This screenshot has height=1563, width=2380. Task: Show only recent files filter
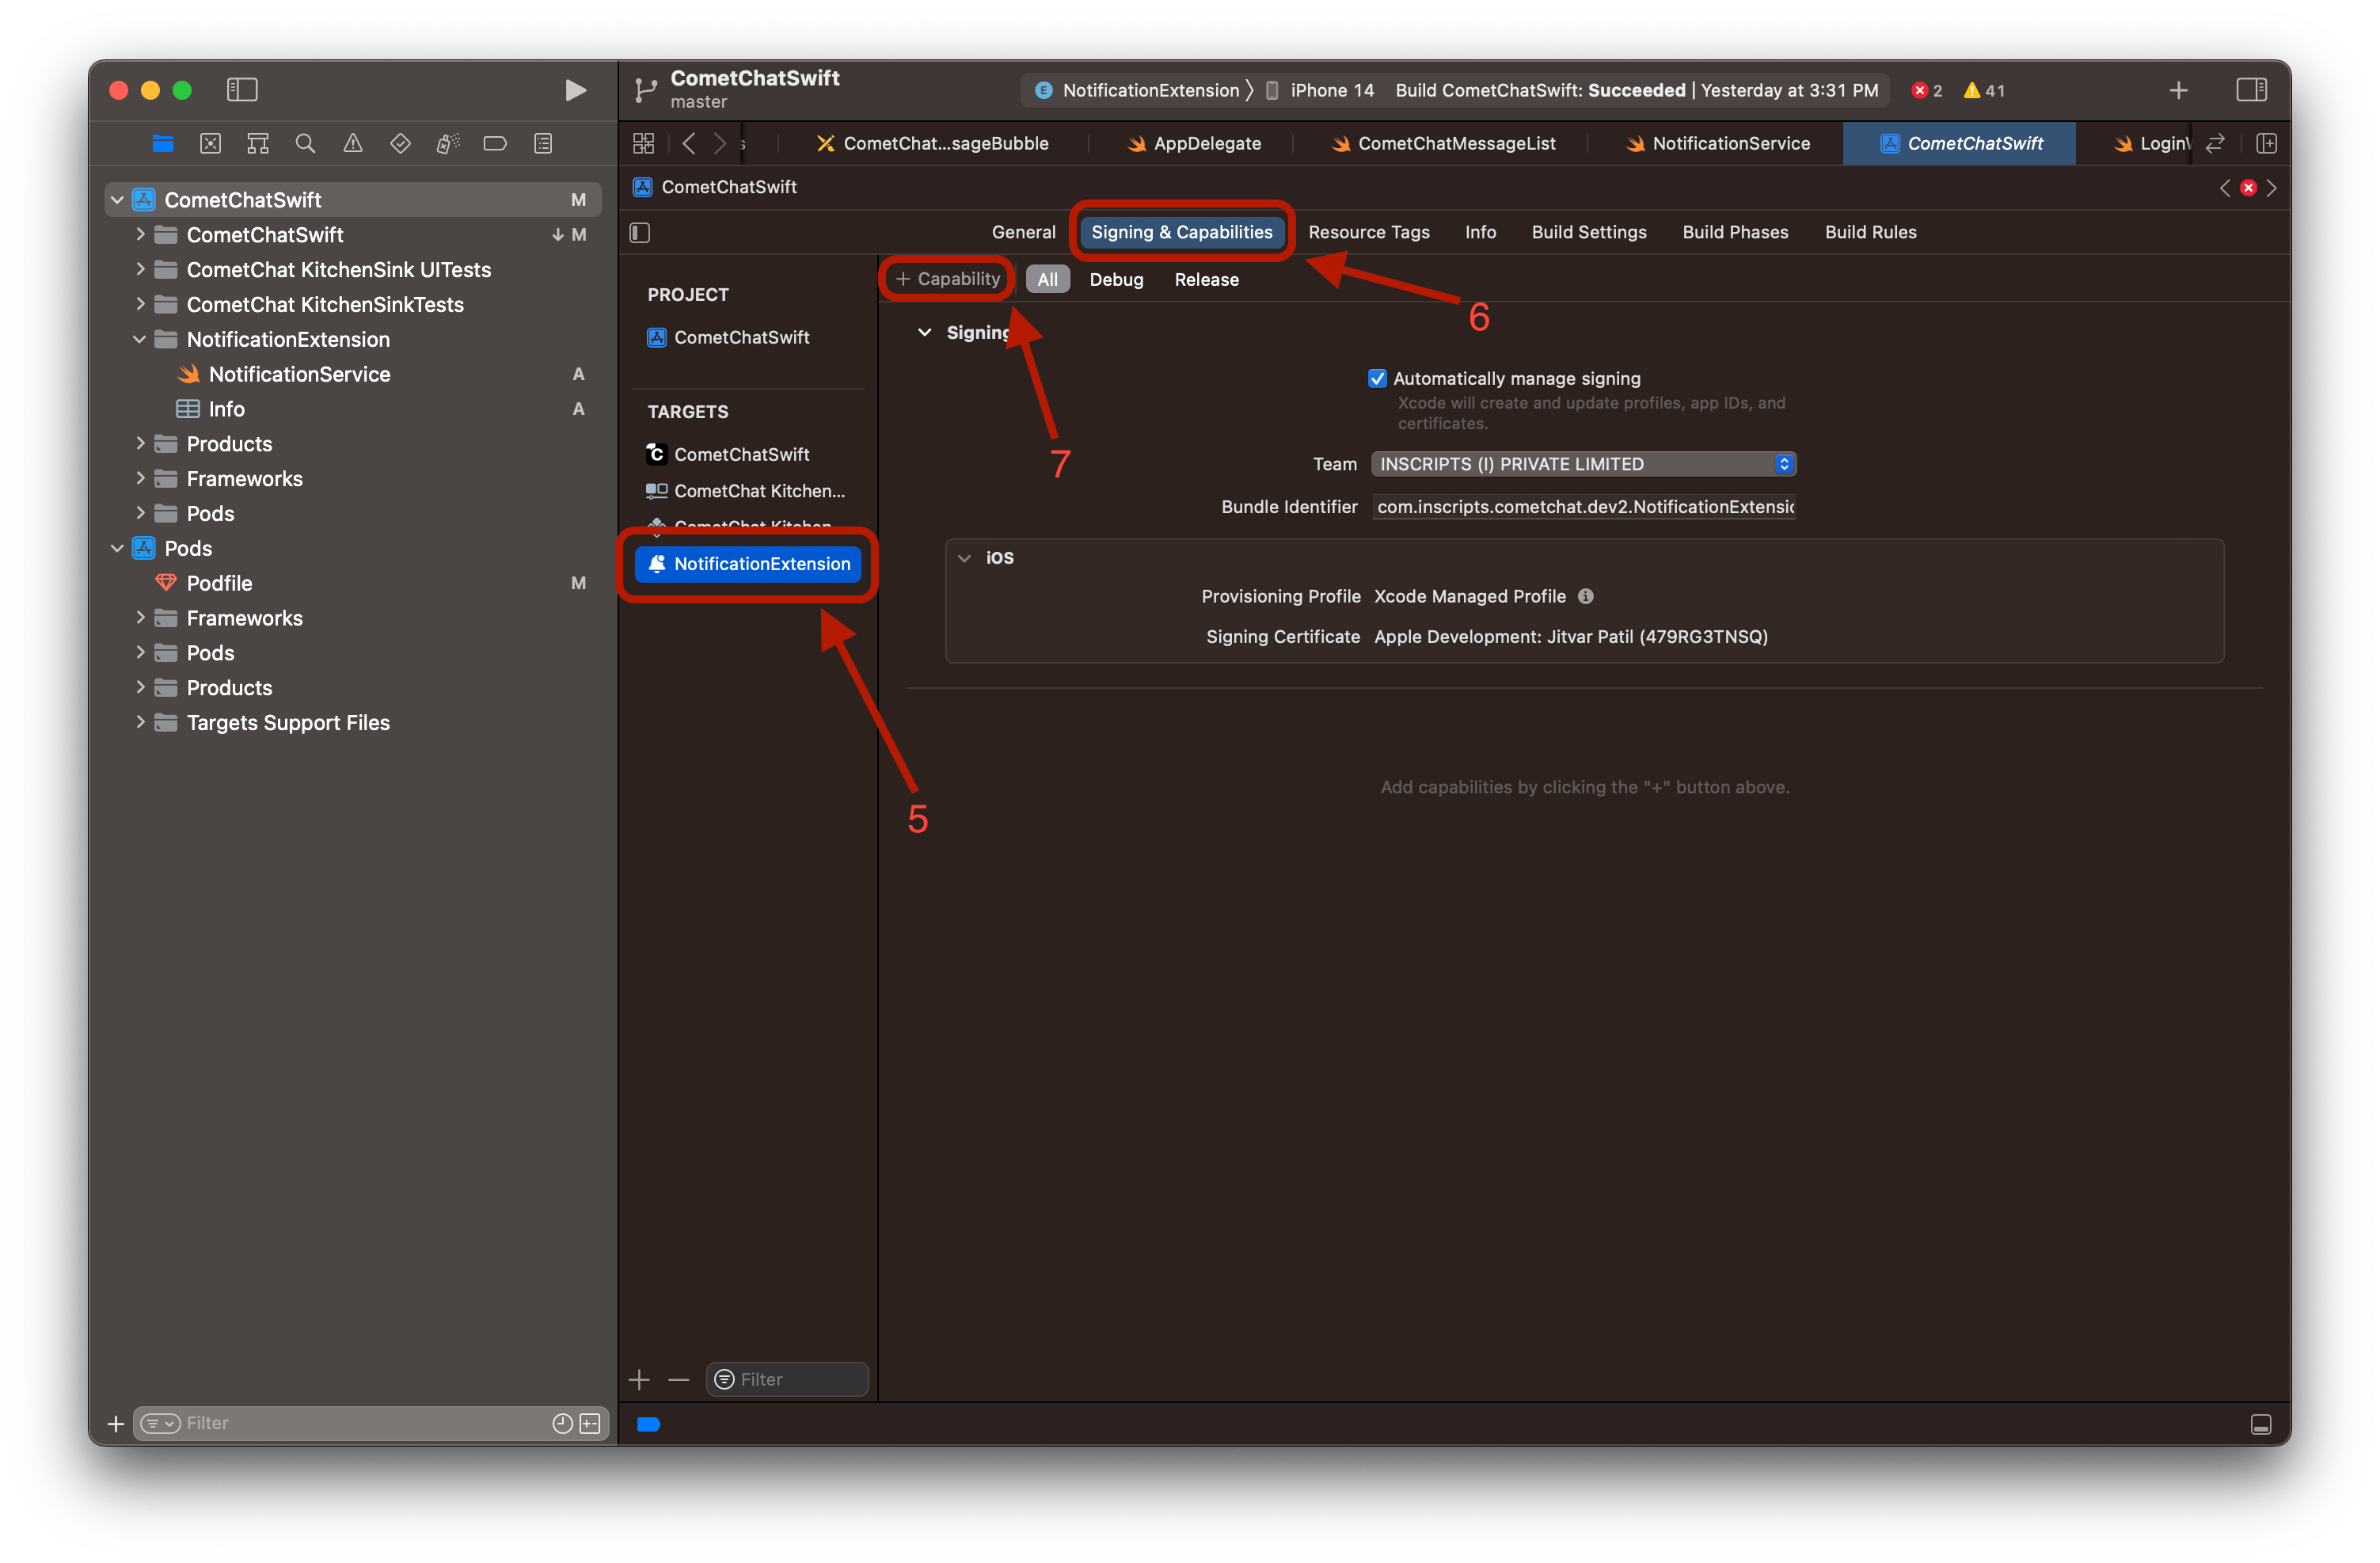pyautogui.click(x=563, y=1423)
